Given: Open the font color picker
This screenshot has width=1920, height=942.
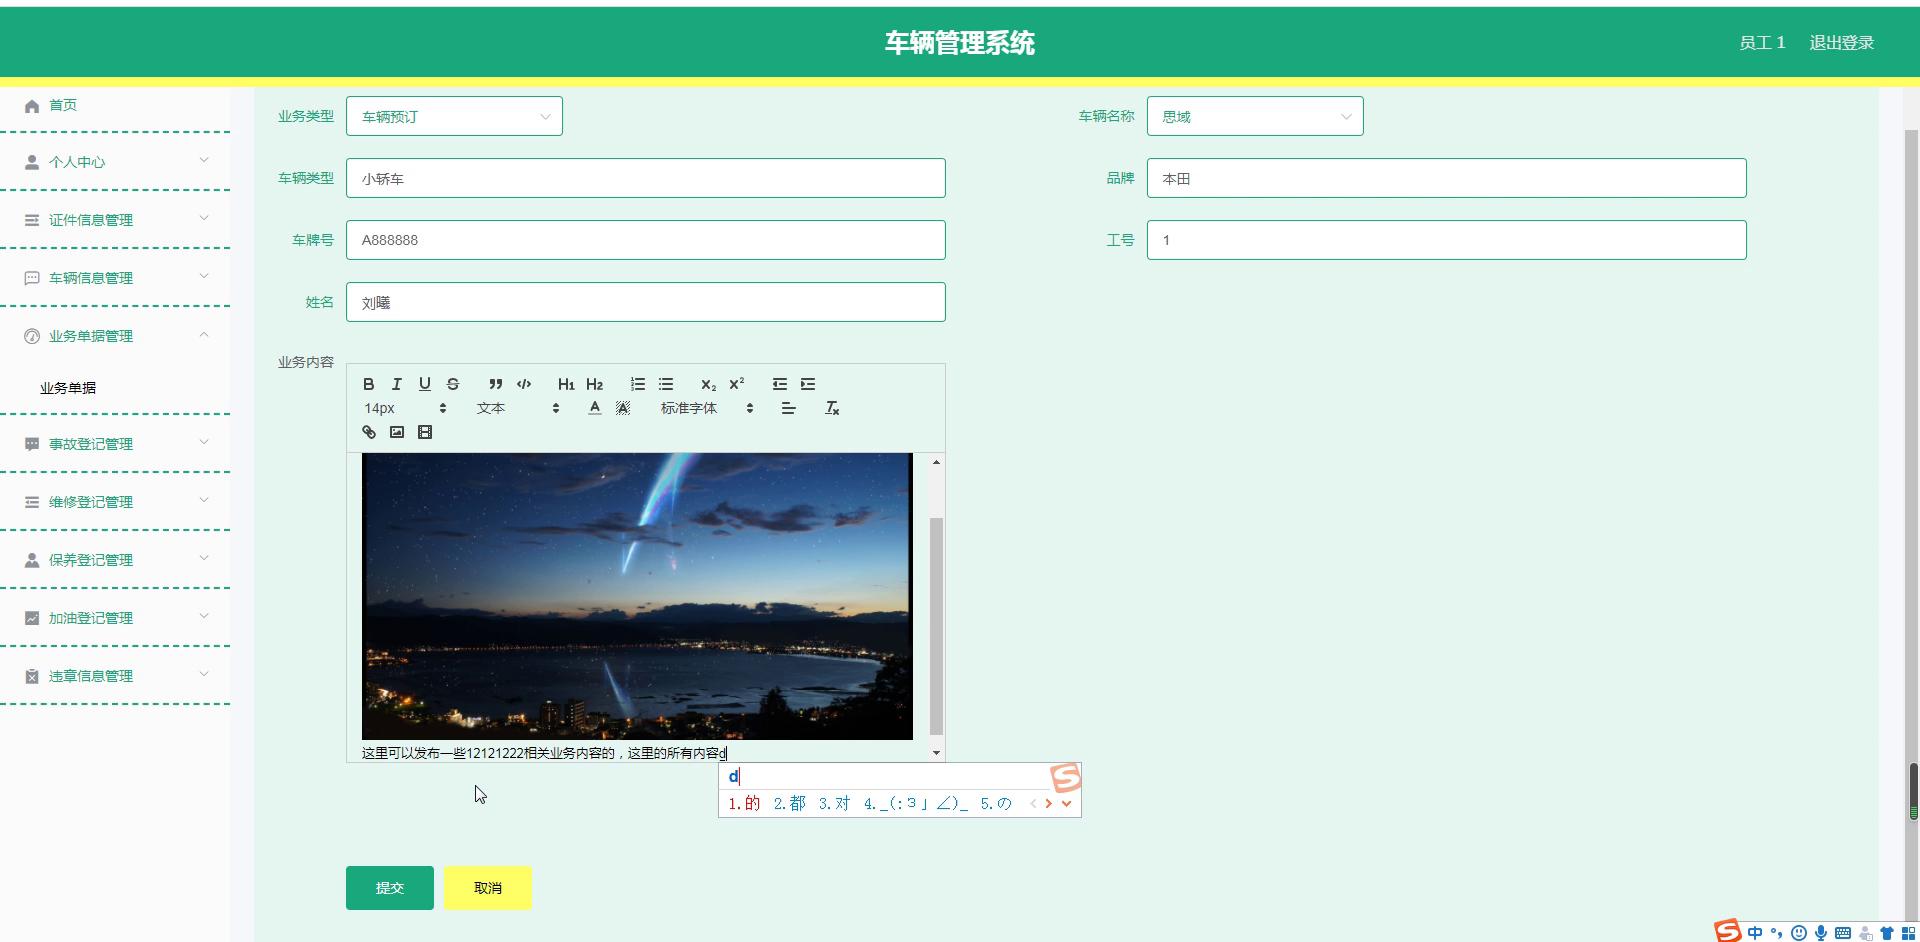Looking at the screenshot, I should (595, 408).
